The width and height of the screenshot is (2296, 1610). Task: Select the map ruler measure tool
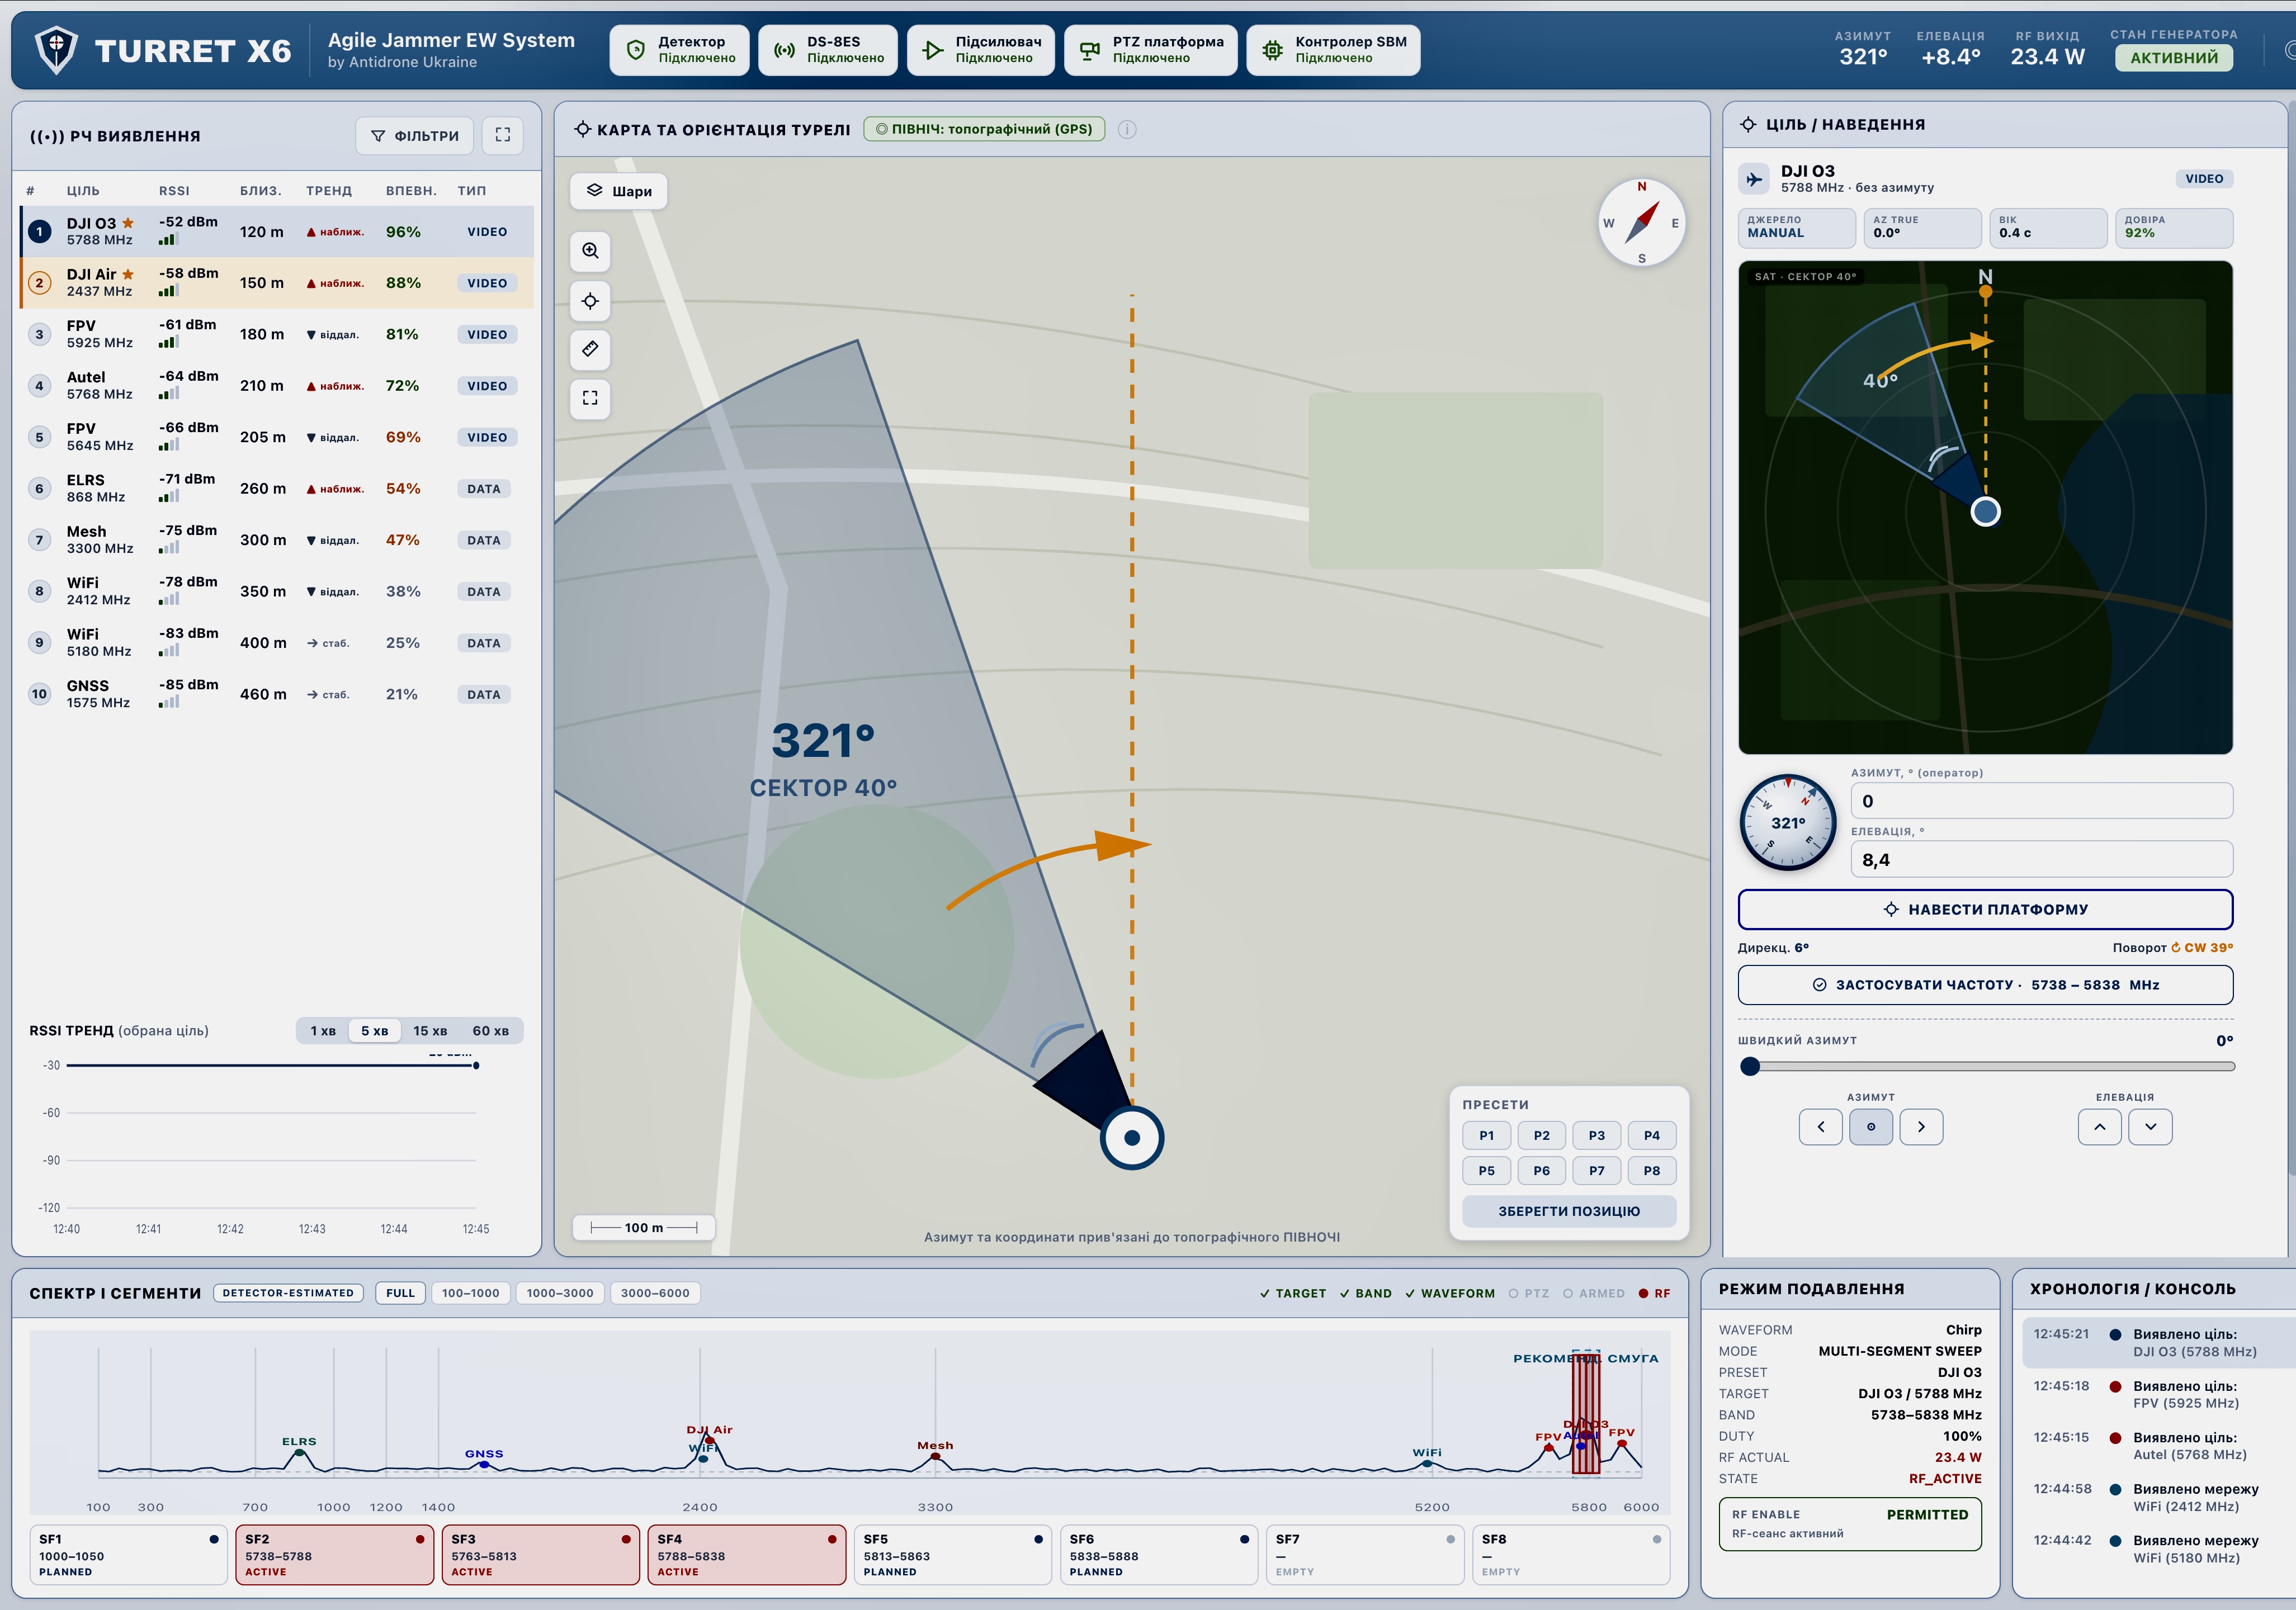pos(590,349)
